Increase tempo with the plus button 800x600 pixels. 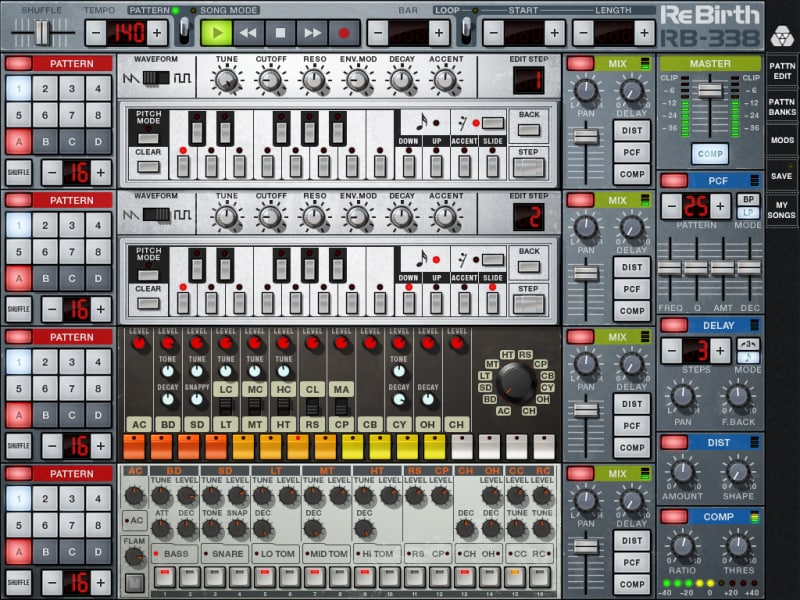pyautogui.click(x=157, y=32)
